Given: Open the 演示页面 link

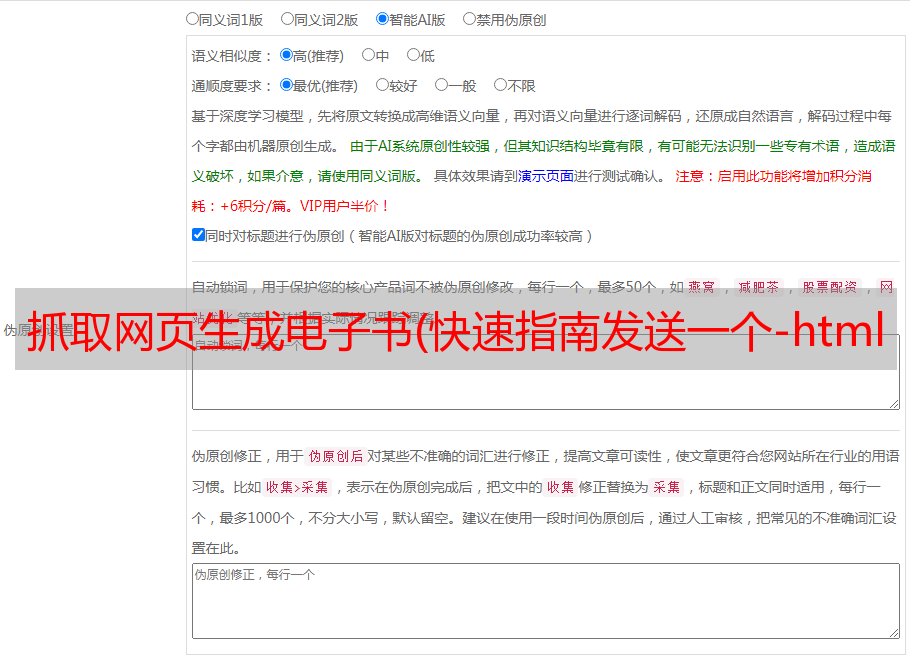Looking at the screenshot, I should pos(546,176).
